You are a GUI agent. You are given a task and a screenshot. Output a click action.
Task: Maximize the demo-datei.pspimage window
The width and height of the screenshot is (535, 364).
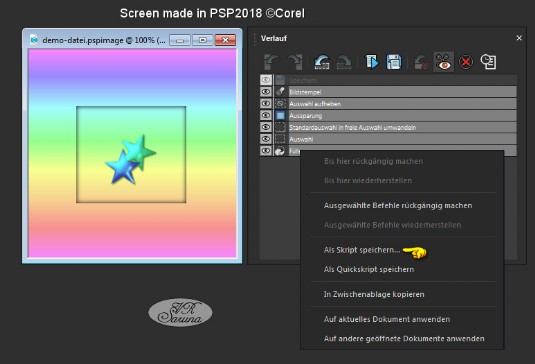coord(203,40)
